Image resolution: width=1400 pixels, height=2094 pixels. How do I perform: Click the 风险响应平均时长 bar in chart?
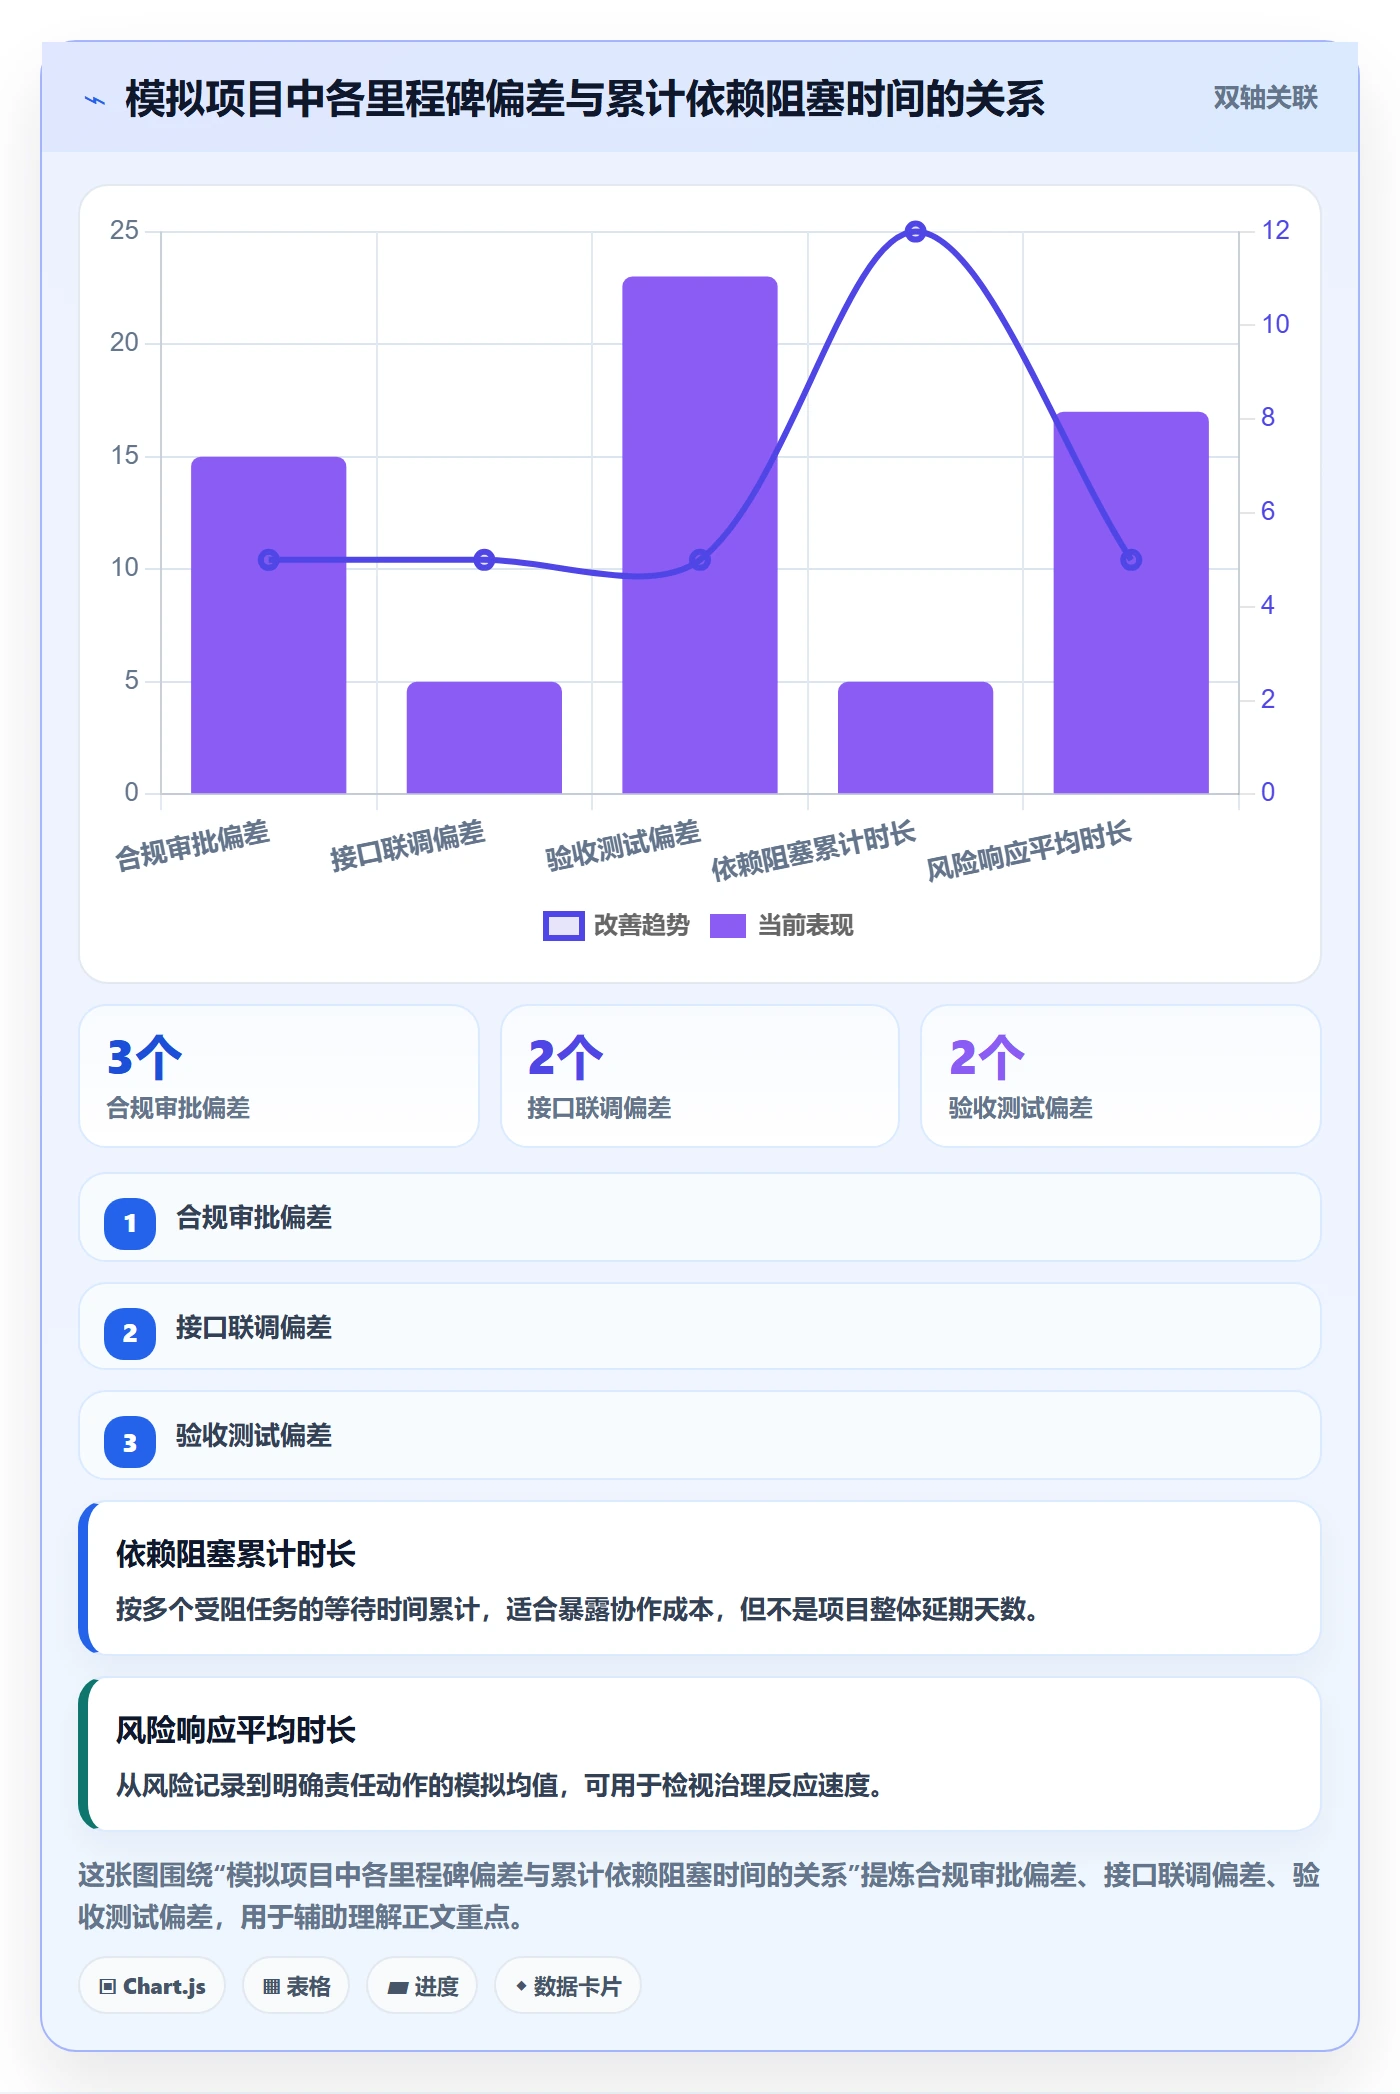coord(1131,603)
